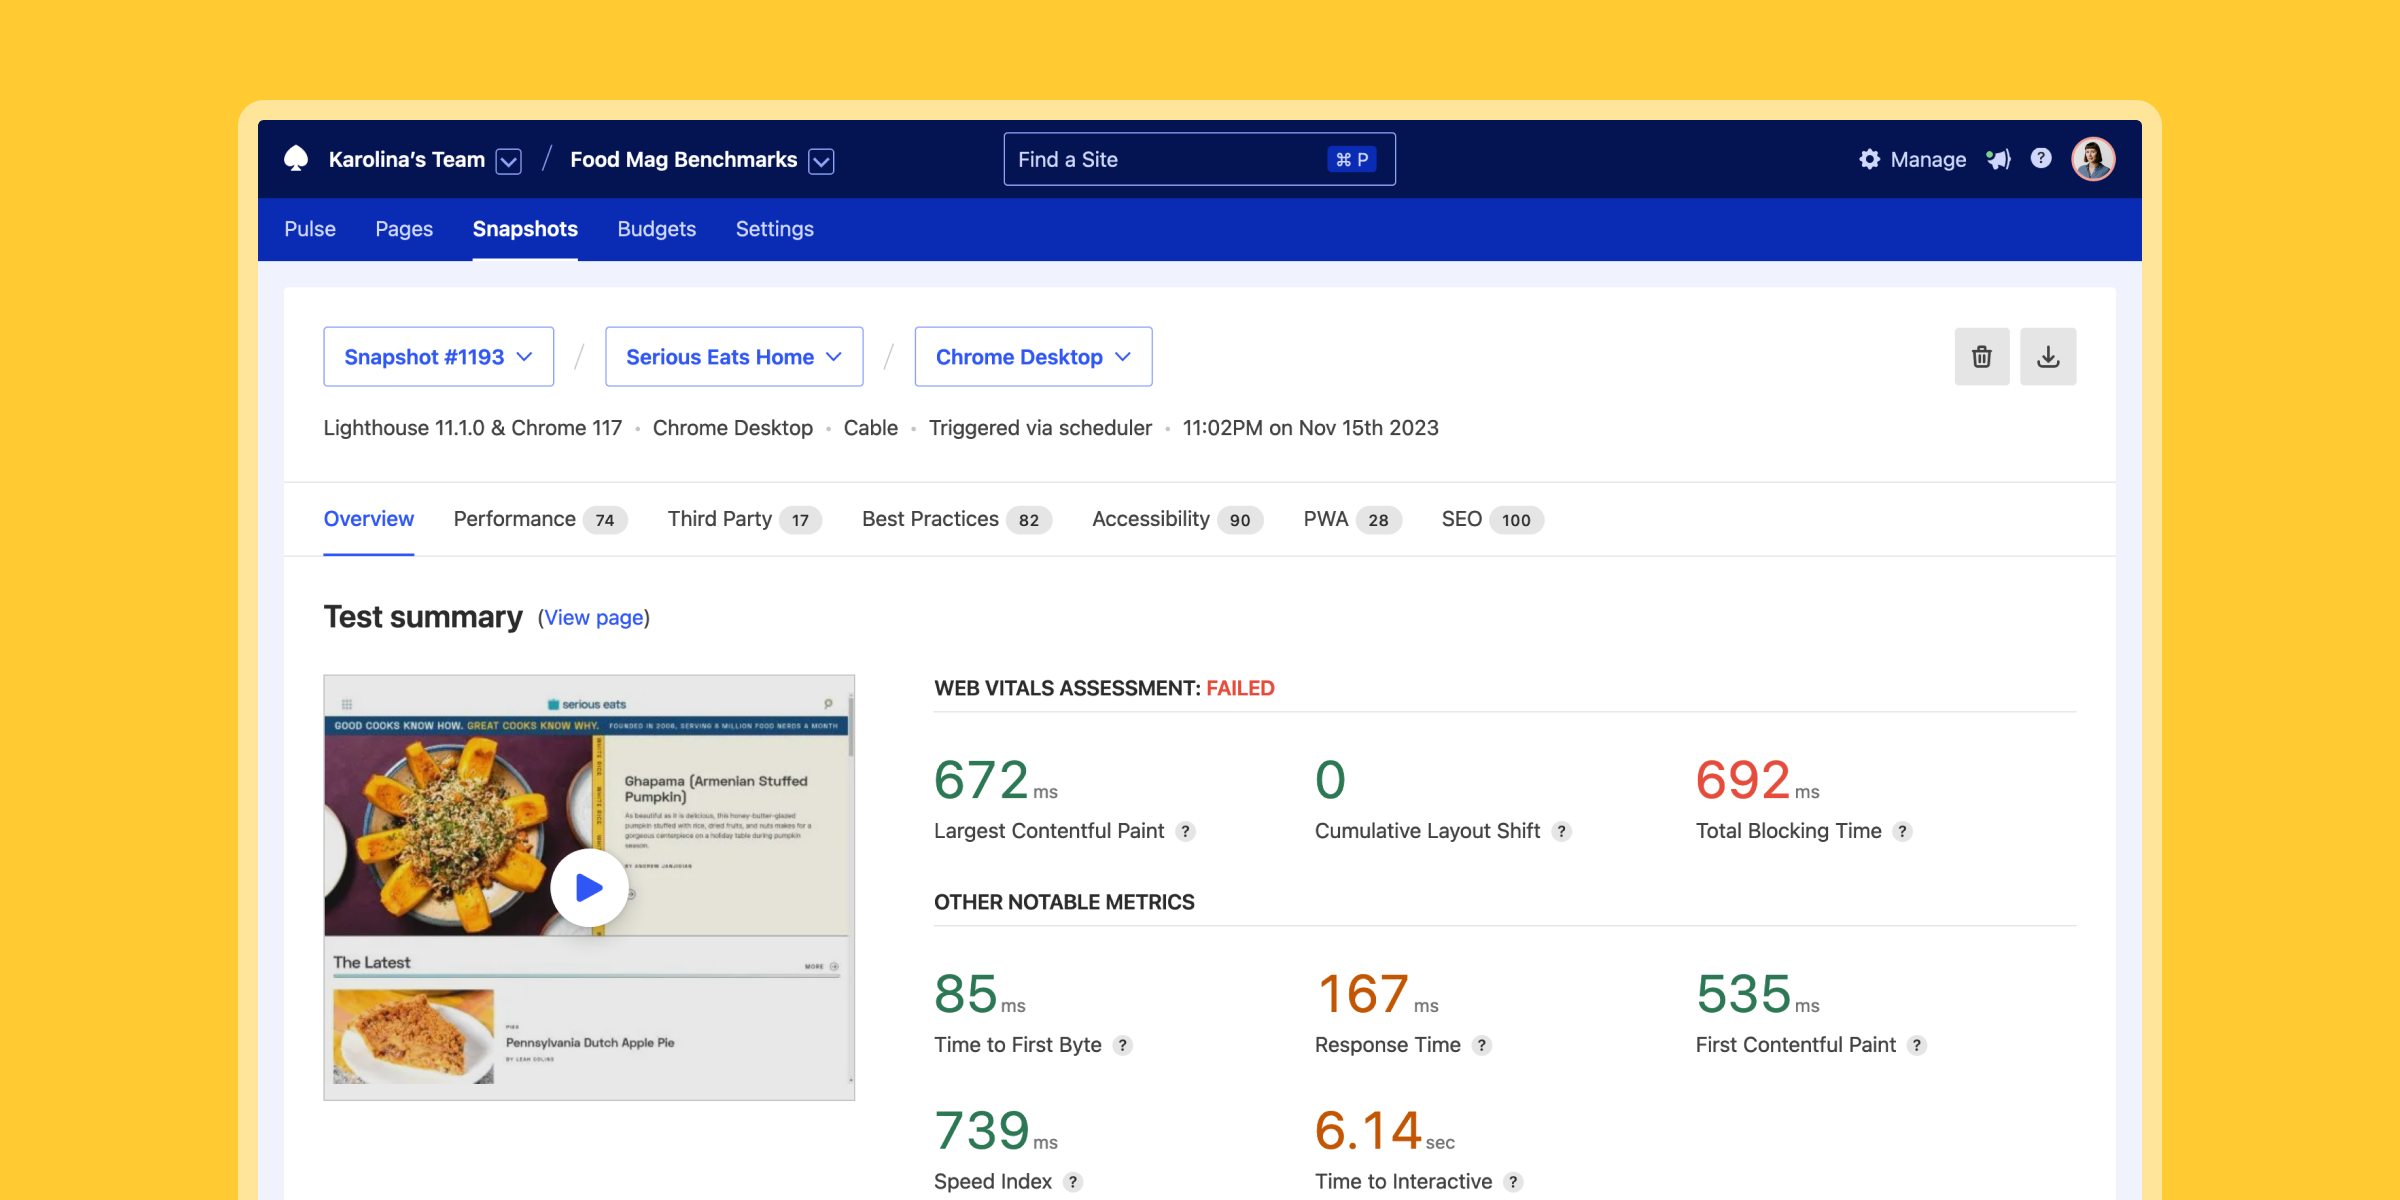Click the announcements megaphone icon
2400x1200 pixels.
coord(1998,159)
